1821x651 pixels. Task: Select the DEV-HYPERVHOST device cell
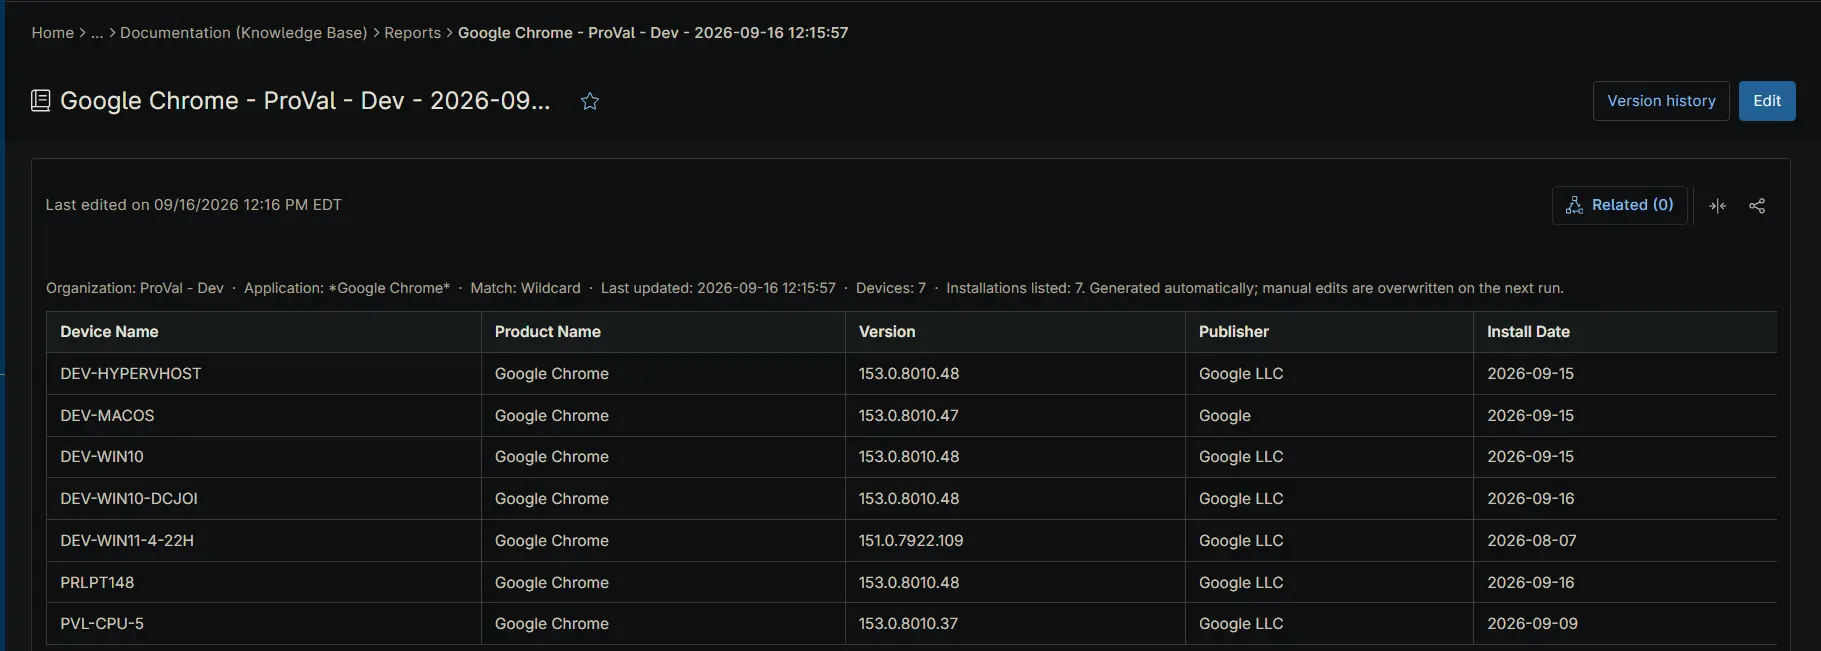tap(264, 374)
